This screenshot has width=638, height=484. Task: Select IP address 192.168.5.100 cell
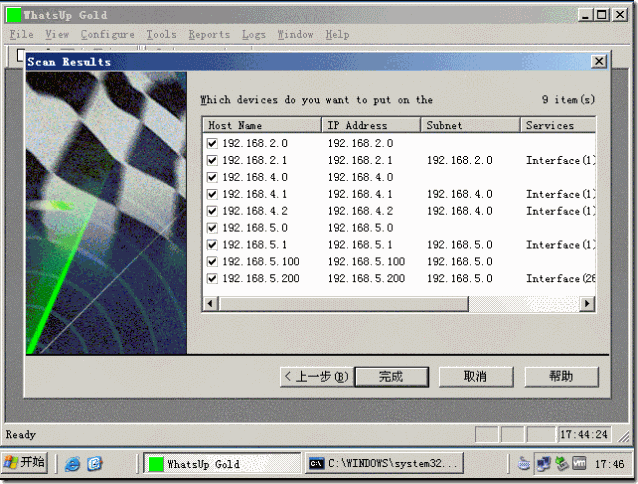point(367,262)
